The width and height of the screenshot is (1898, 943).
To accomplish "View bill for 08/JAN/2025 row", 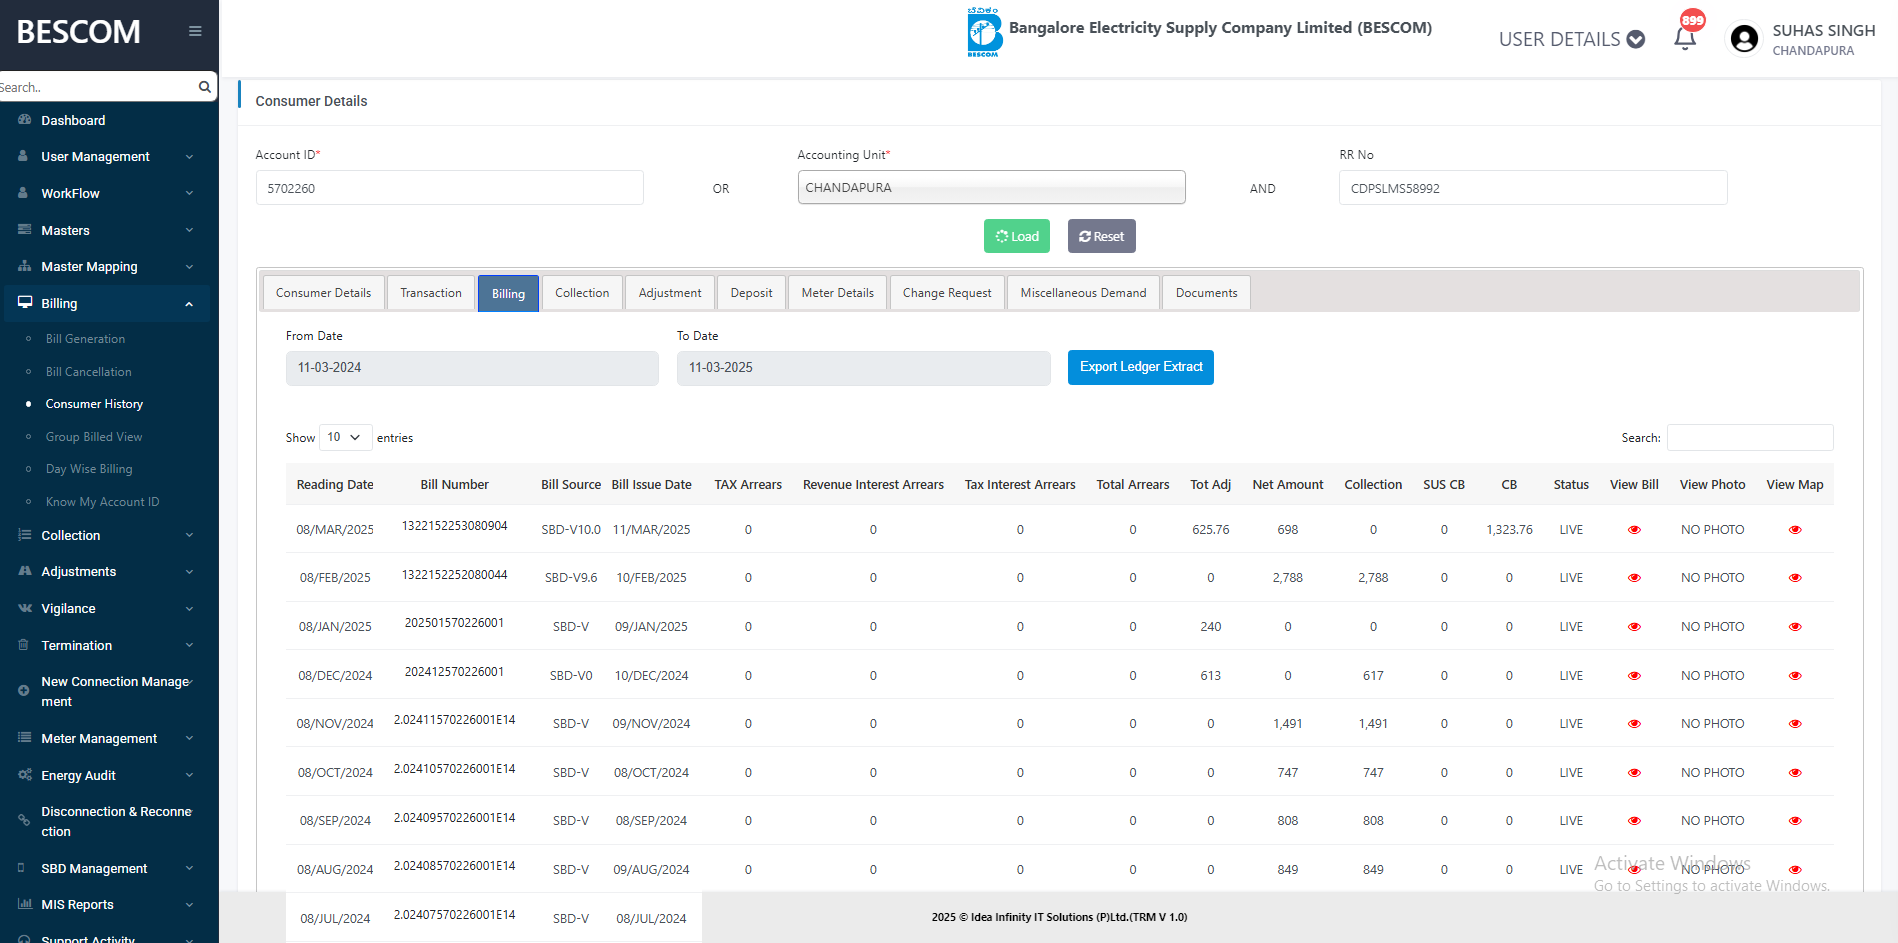I will tap(1634, 627).
